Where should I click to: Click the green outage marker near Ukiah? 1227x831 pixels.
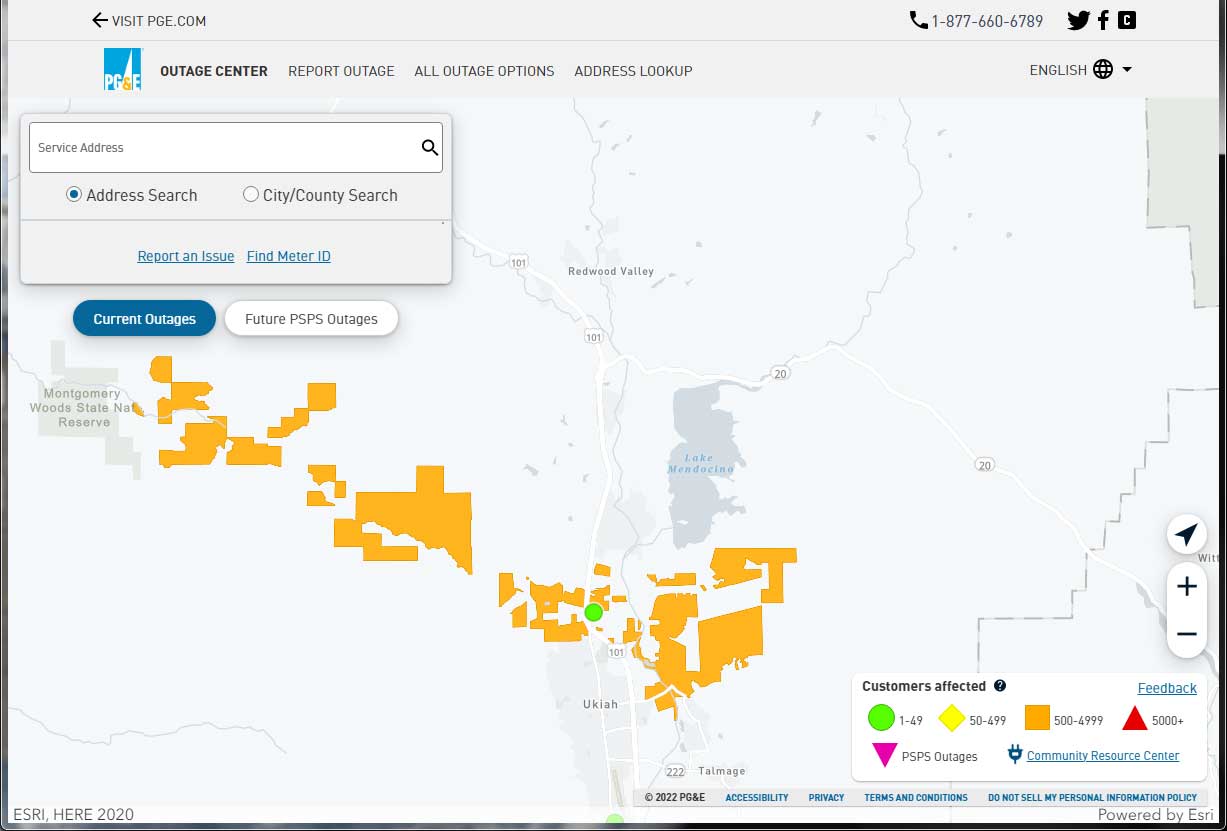(593, 612)
